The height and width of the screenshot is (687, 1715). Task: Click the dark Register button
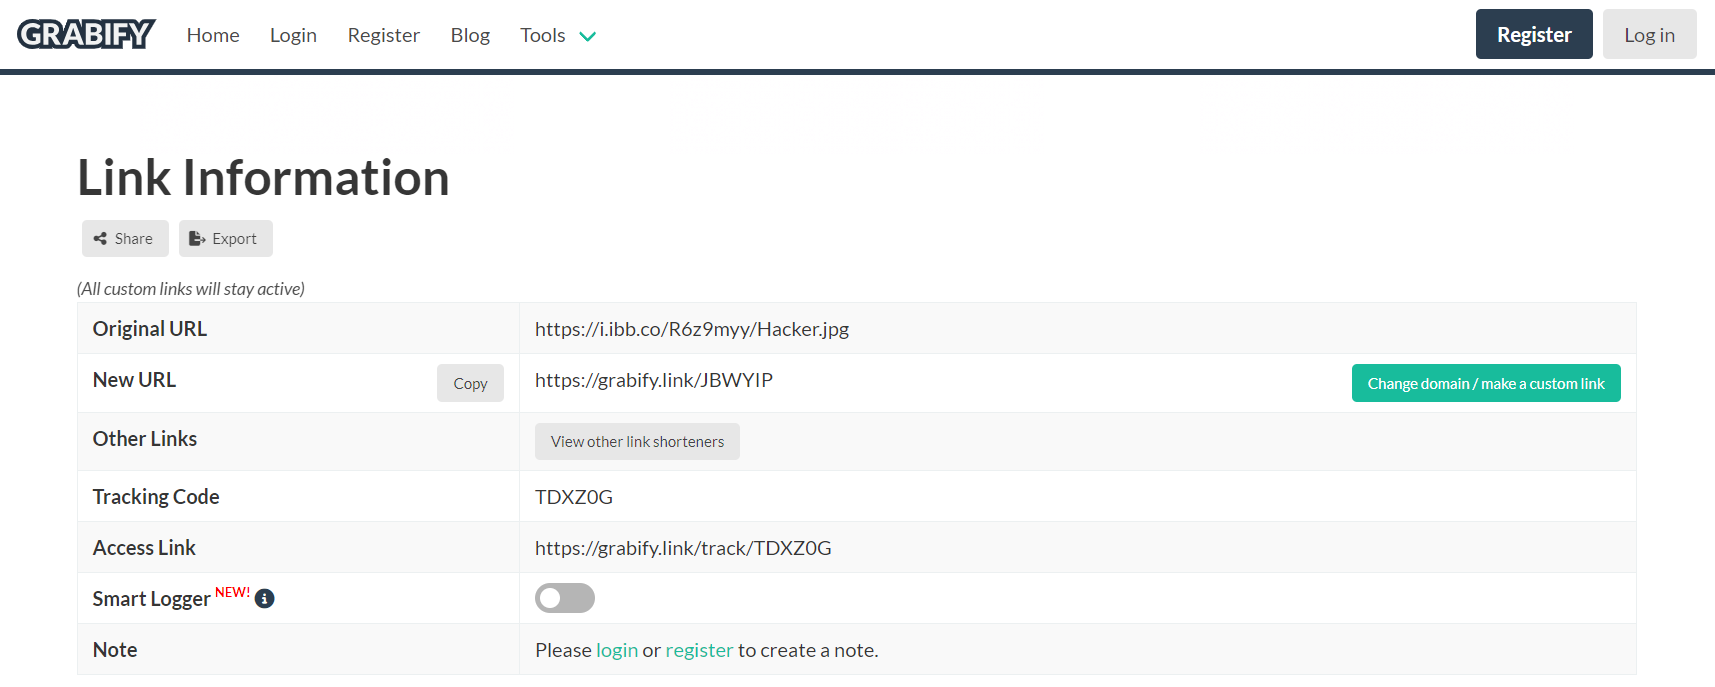click(x=1534, y=34)
